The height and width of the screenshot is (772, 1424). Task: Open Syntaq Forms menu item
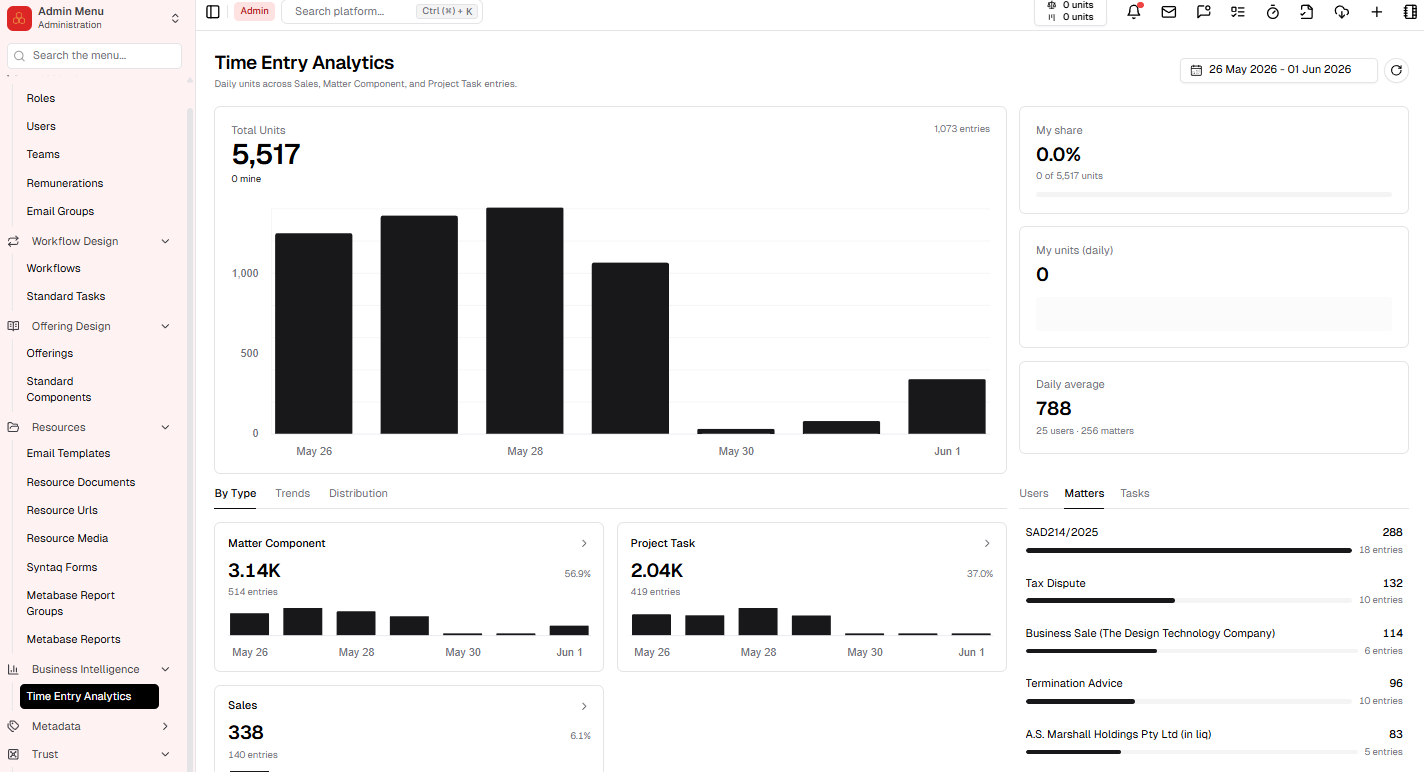click(x=62, y=567)
